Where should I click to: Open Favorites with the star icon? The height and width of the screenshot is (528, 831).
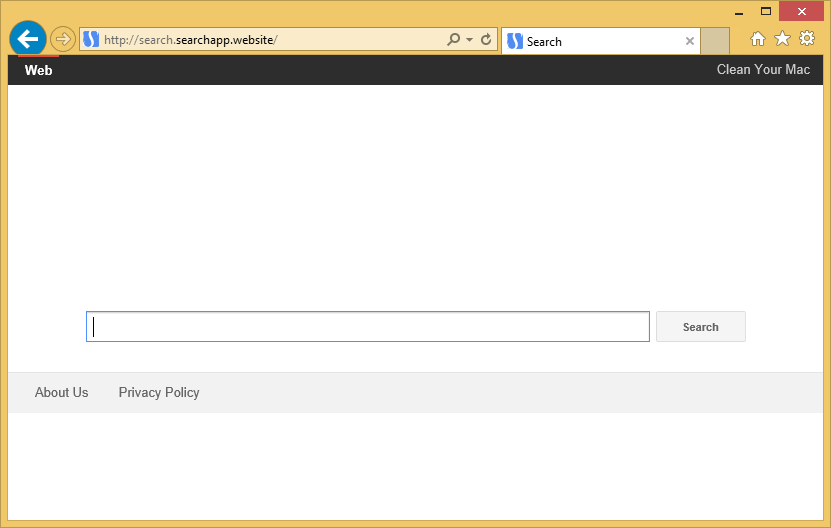click(x=782, y=39)
